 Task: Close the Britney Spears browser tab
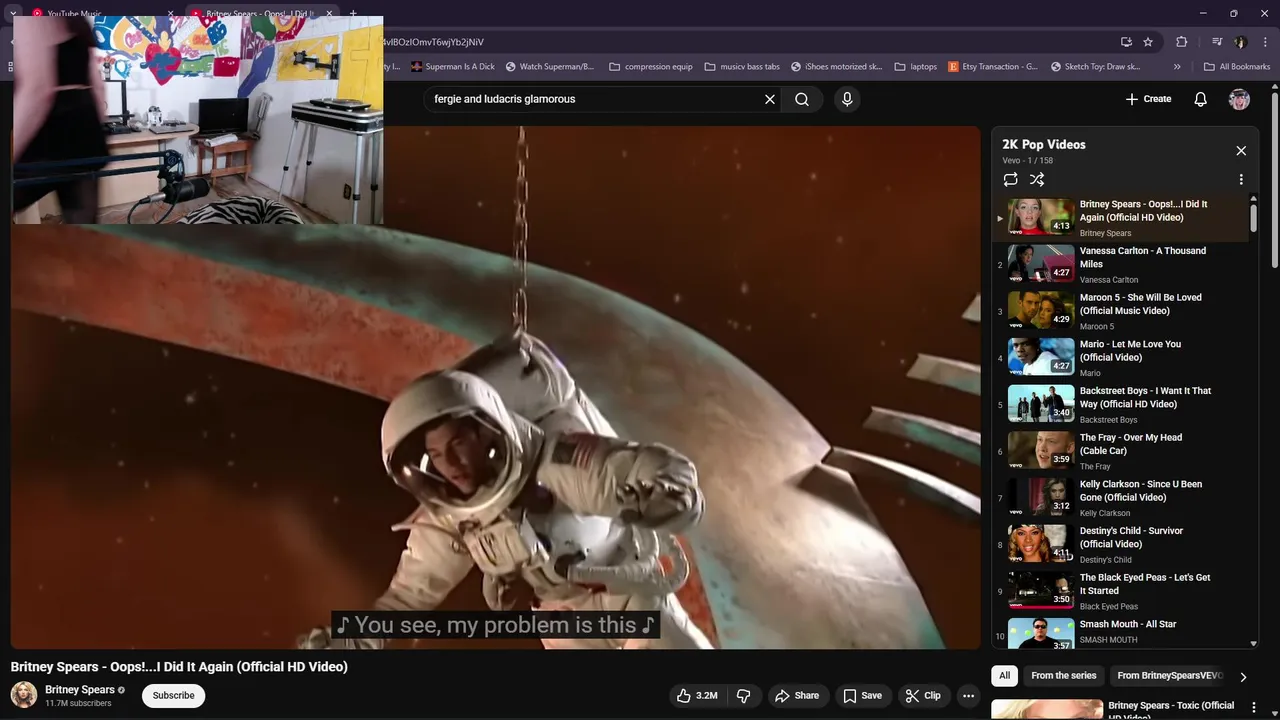click(329, 14)
